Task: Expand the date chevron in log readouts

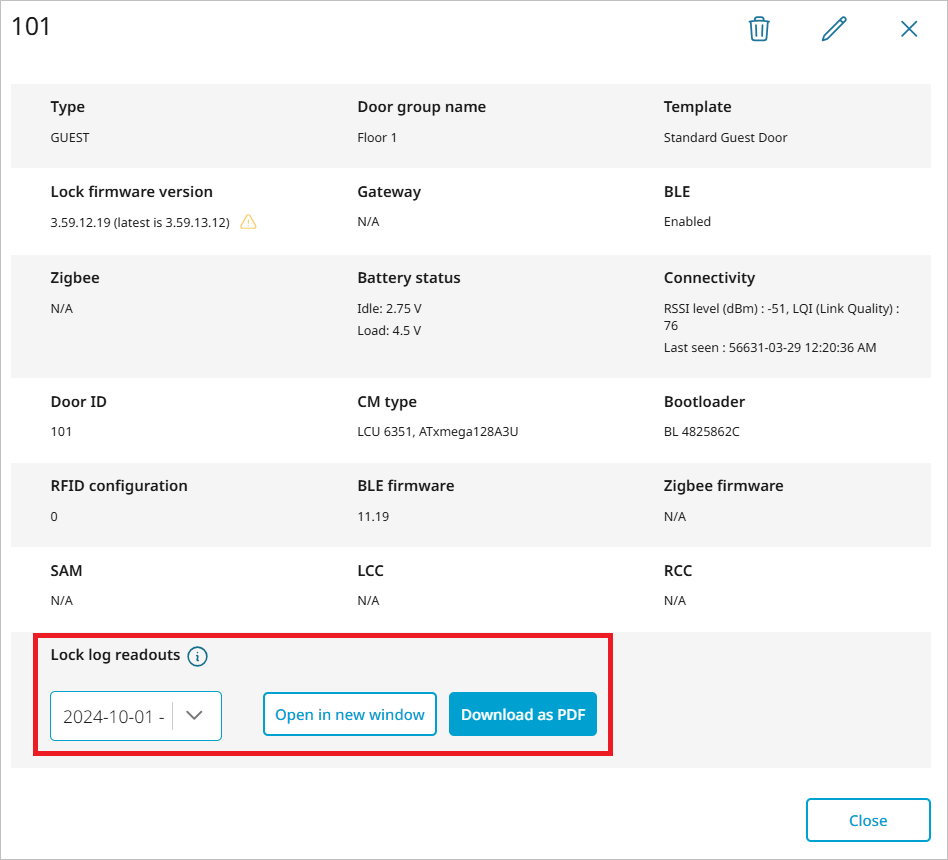Action: pos(195,715)
